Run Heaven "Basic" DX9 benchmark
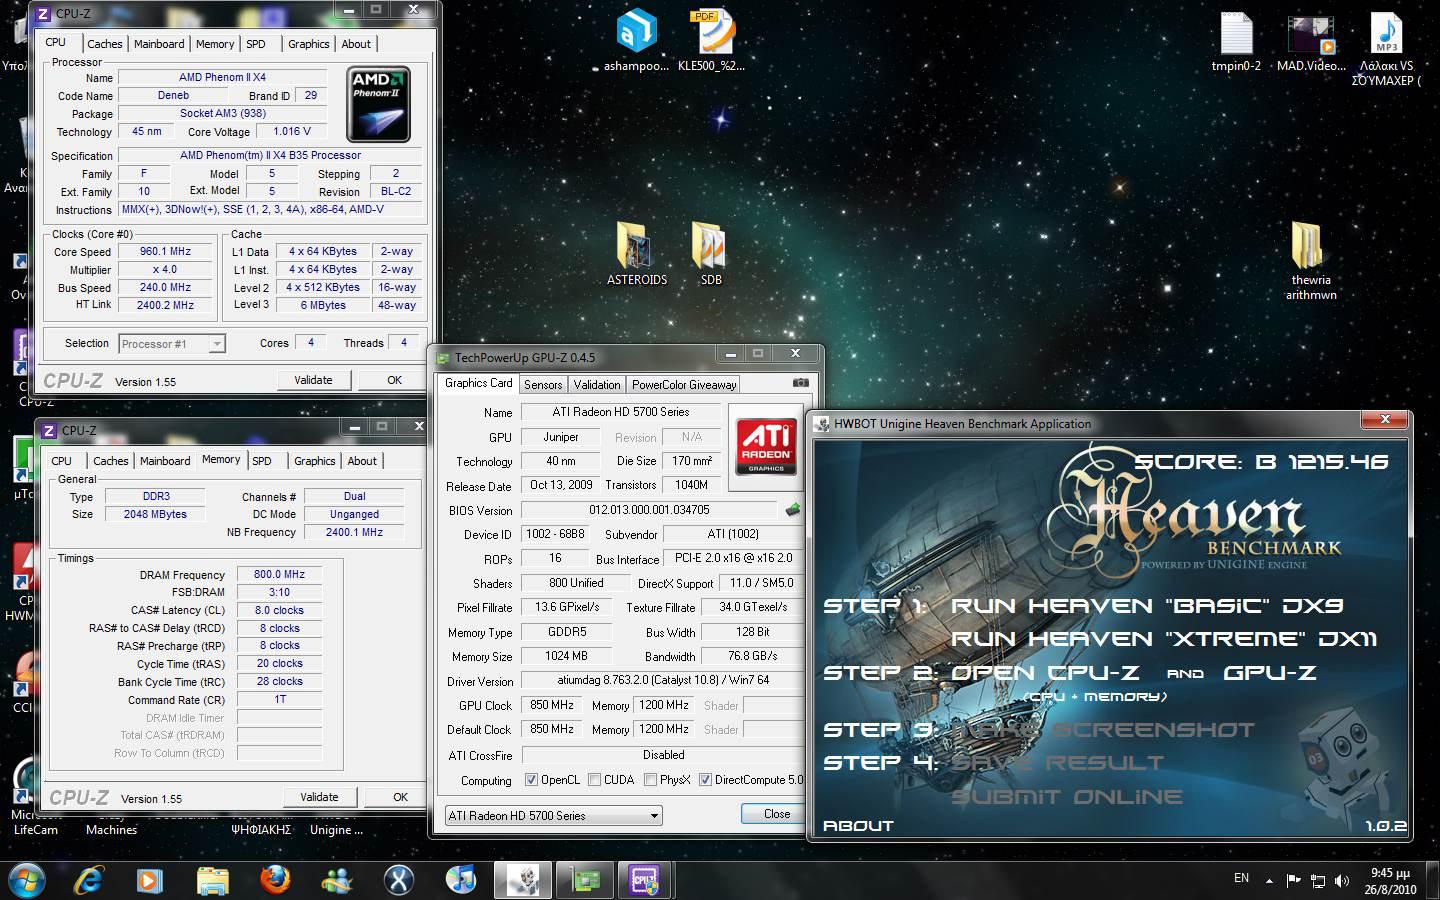The image size is (1440, 900). 1147,606
